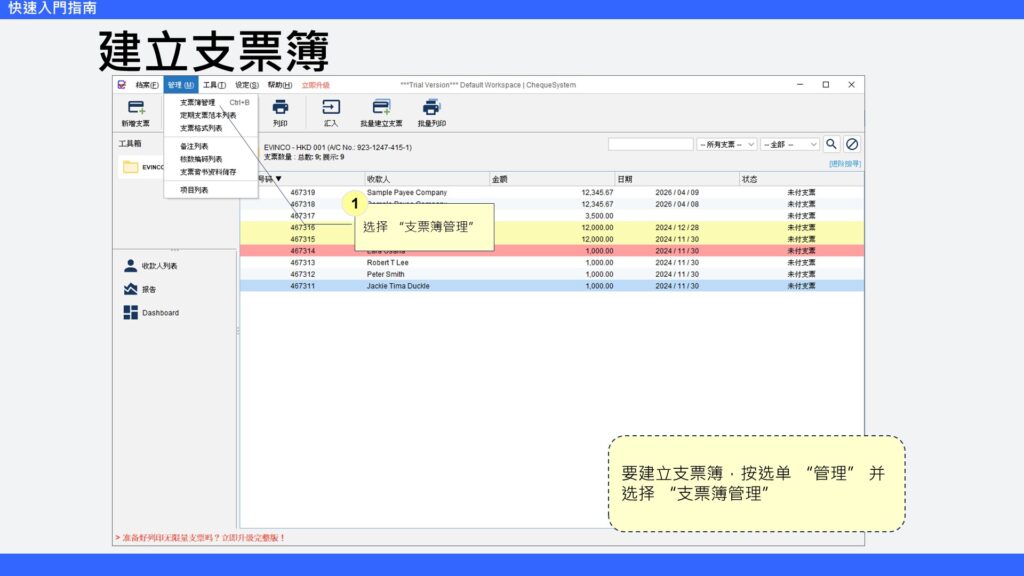Open the 帮助(H) menu
This screenshot has width=1024, height=576.
[x=280, y=85]
